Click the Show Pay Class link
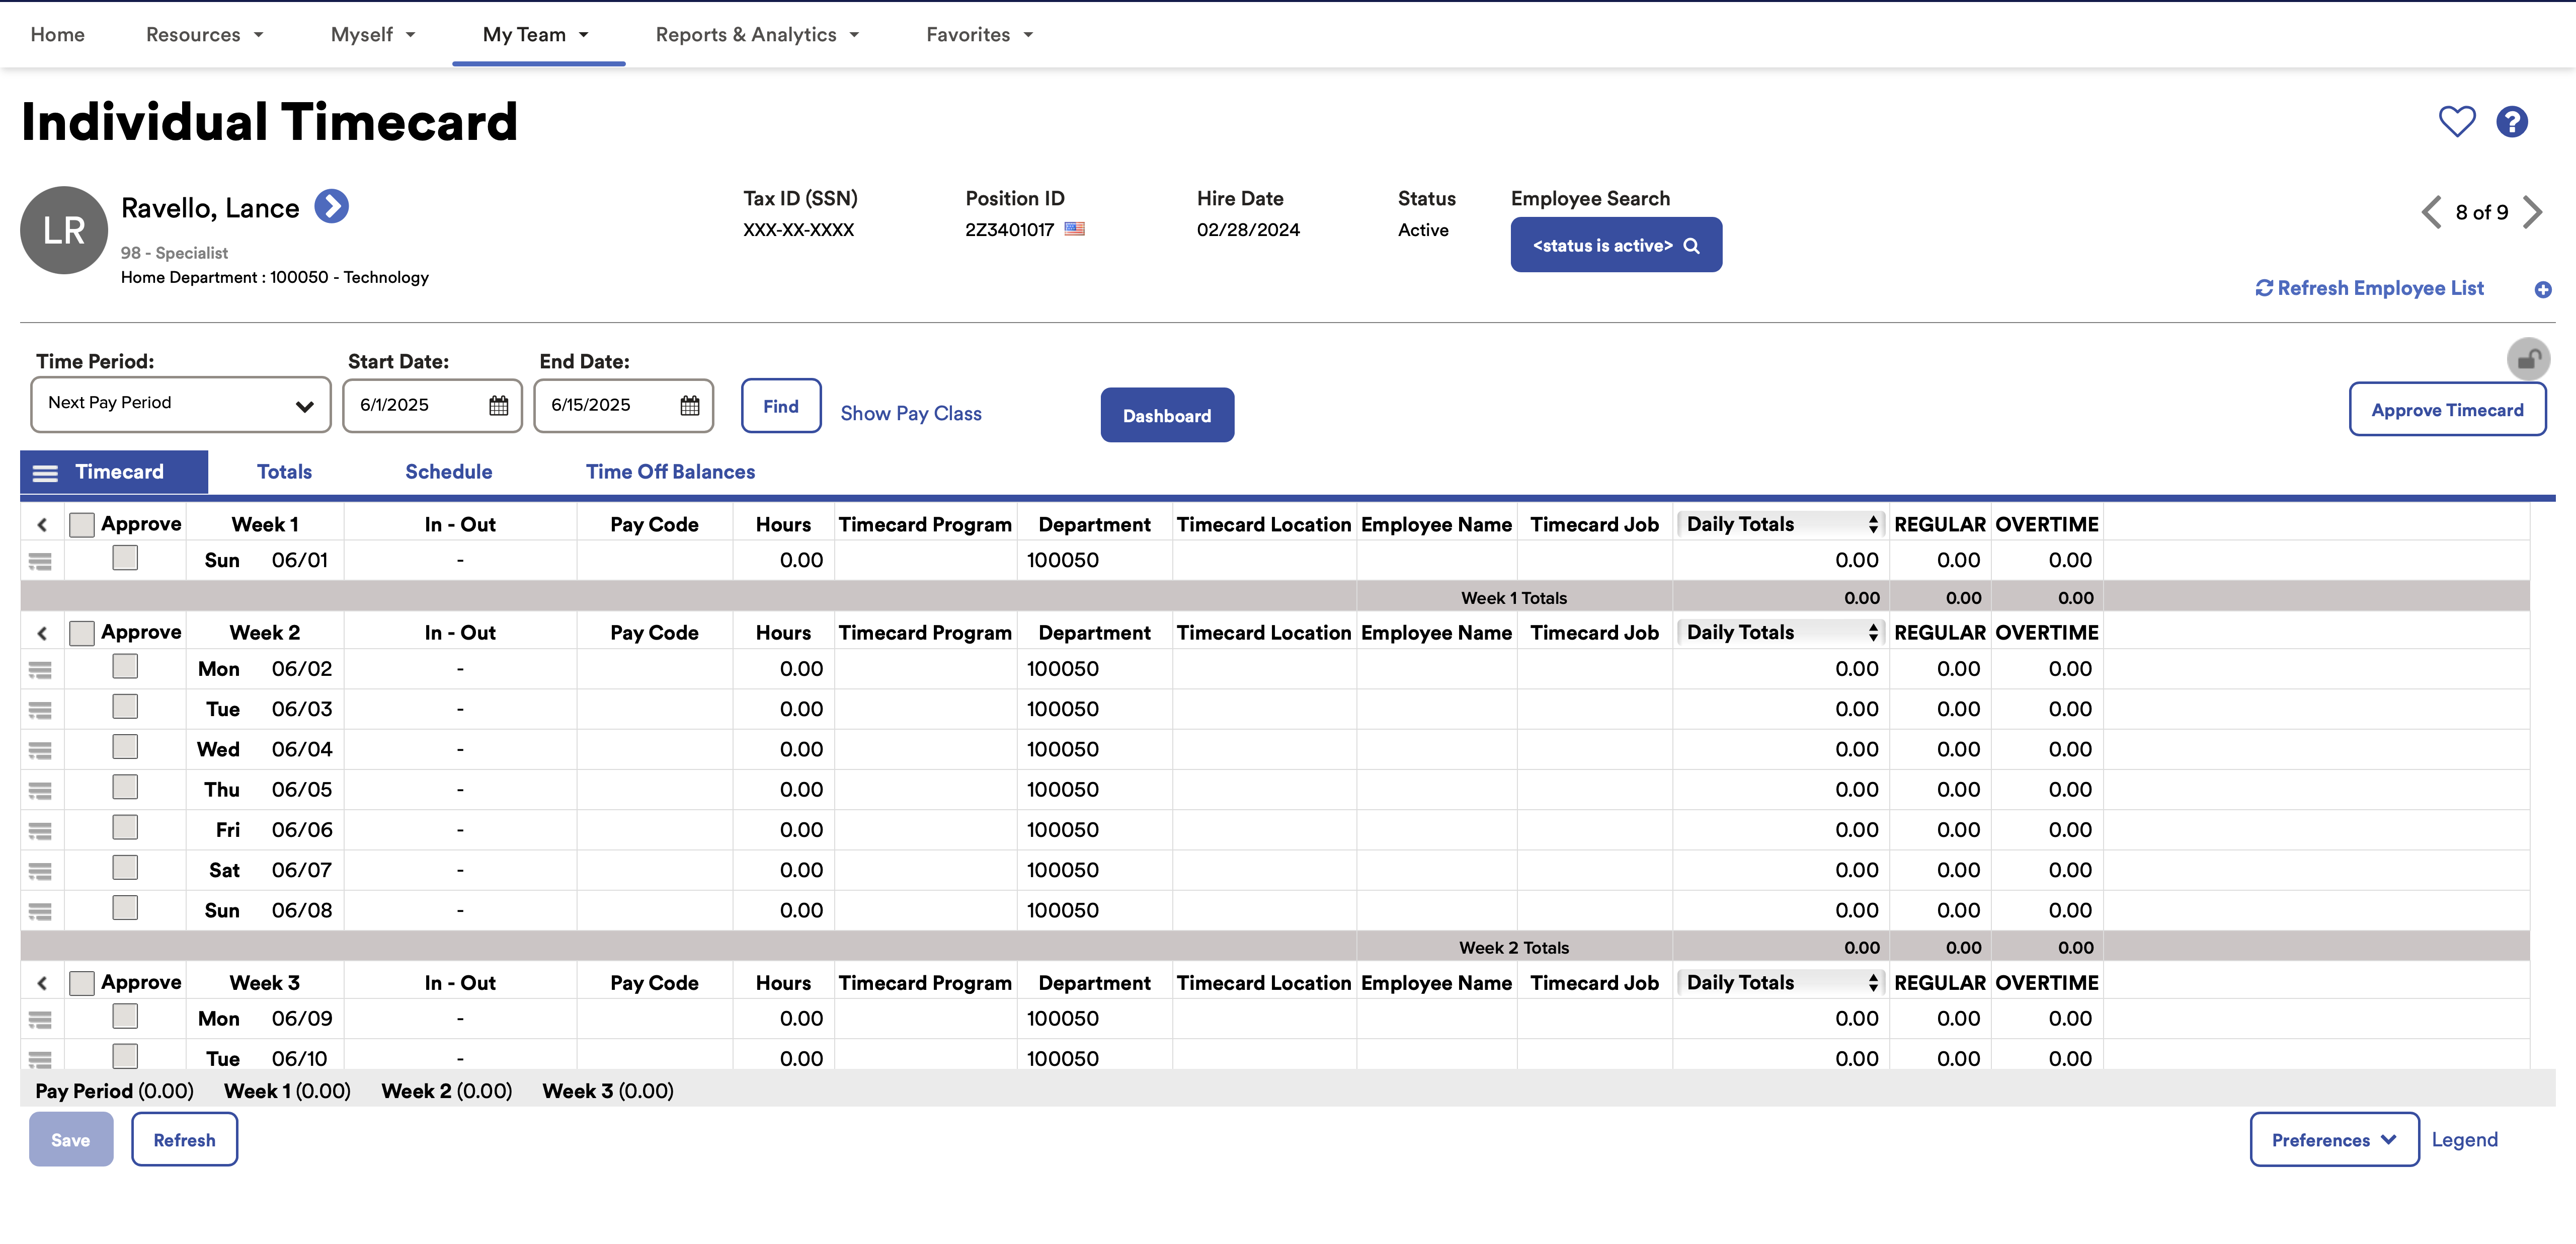The image size is (2576, 1244). click(911, 413)
